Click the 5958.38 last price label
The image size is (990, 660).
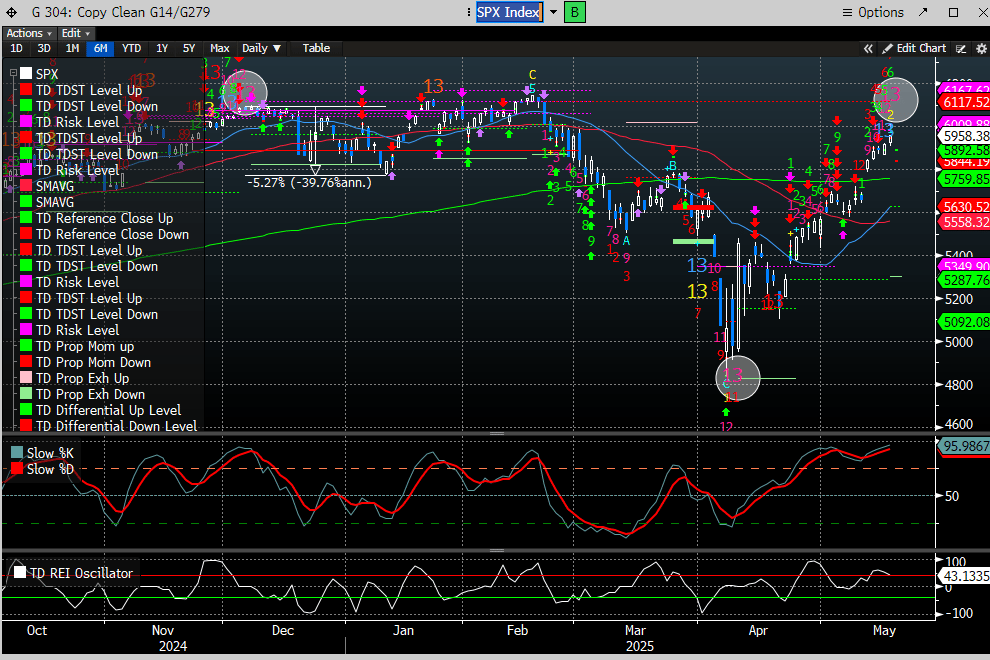pos(965,136)
